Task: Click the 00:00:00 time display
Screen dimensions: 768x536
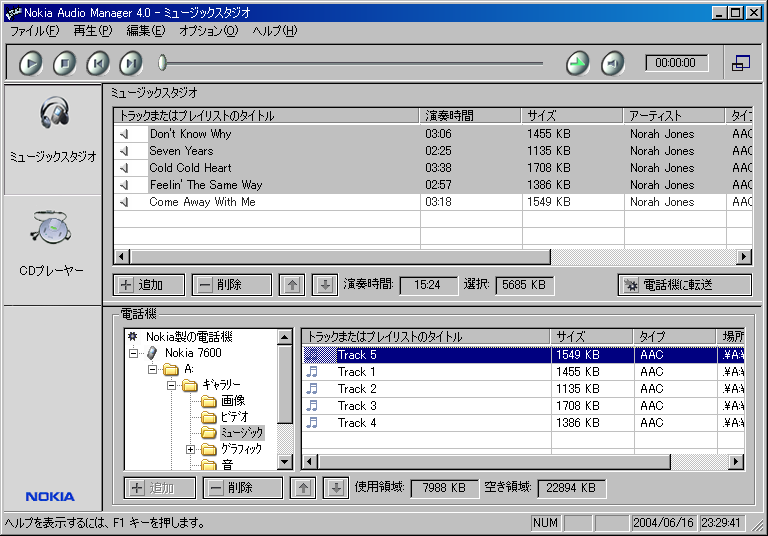Action: [676, 63]
